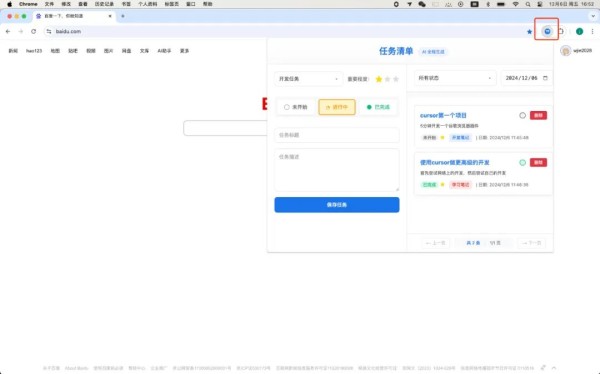Open the 书签 menu
This screenshot has height=374, width=600.
126,4
